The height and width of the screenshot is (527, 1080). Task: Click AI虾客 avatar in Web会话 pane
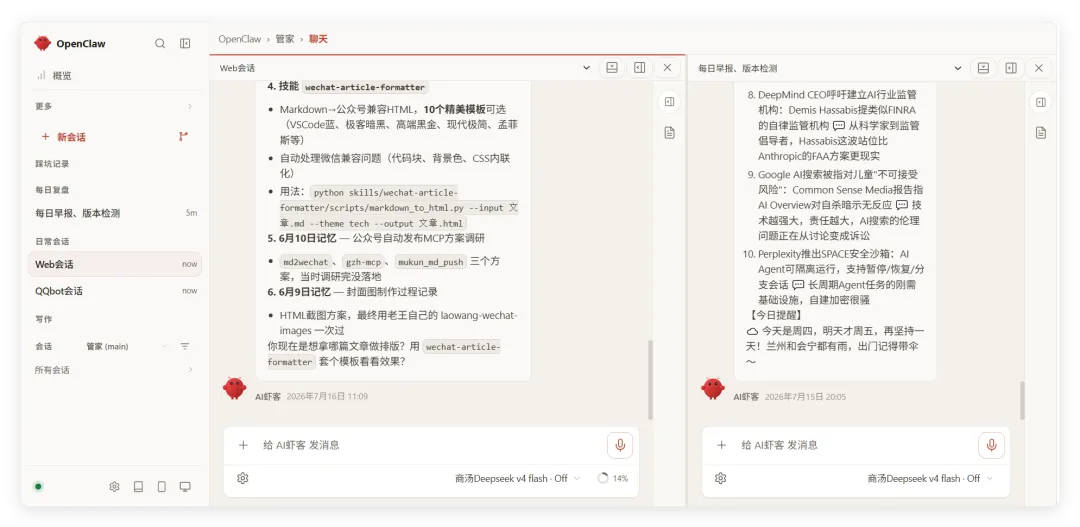(x=235, y=389)
